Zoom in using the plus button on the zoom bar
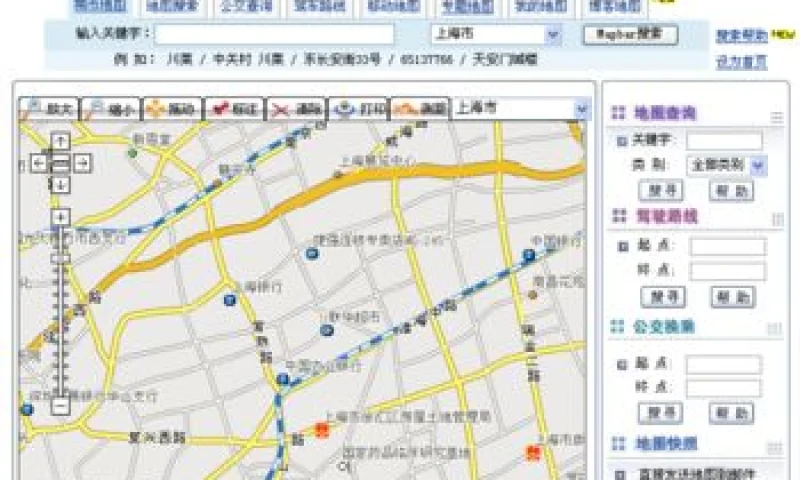 (61, 218)
